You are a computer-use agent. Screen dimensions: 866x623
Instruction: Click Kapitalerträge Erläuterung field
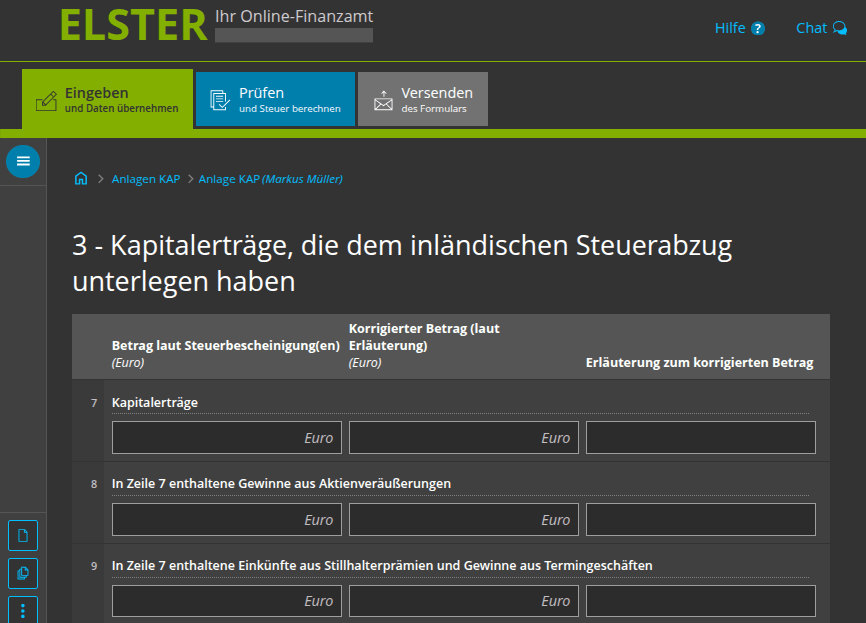(x=700, y=437)
